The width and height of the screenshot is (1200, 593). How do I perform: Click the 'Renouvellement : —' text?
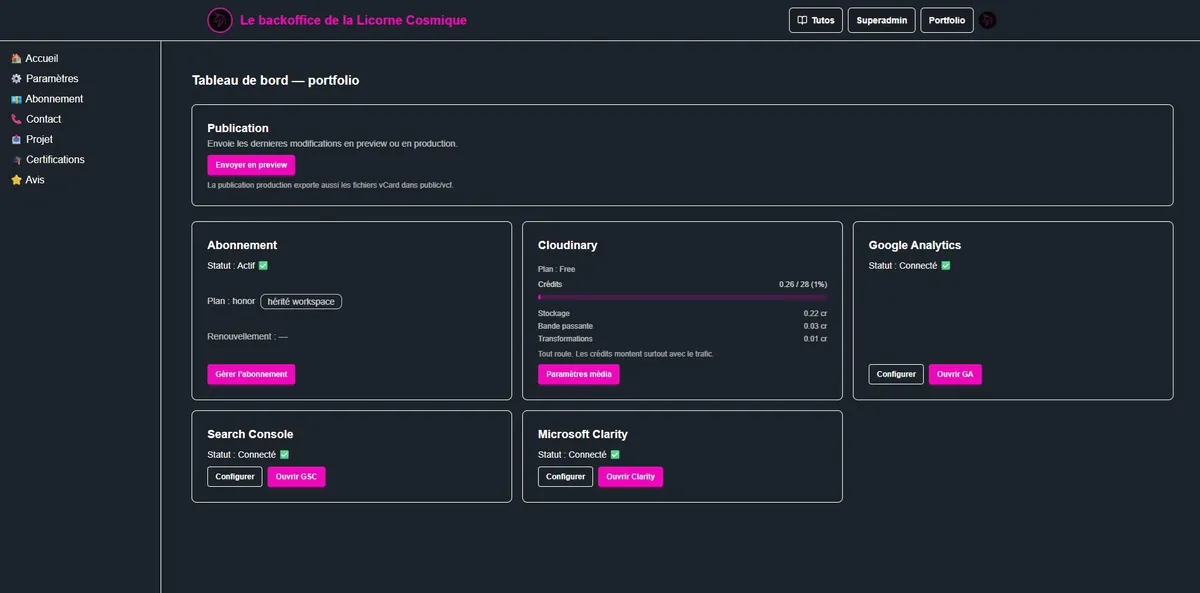click(x=247, y=337)
